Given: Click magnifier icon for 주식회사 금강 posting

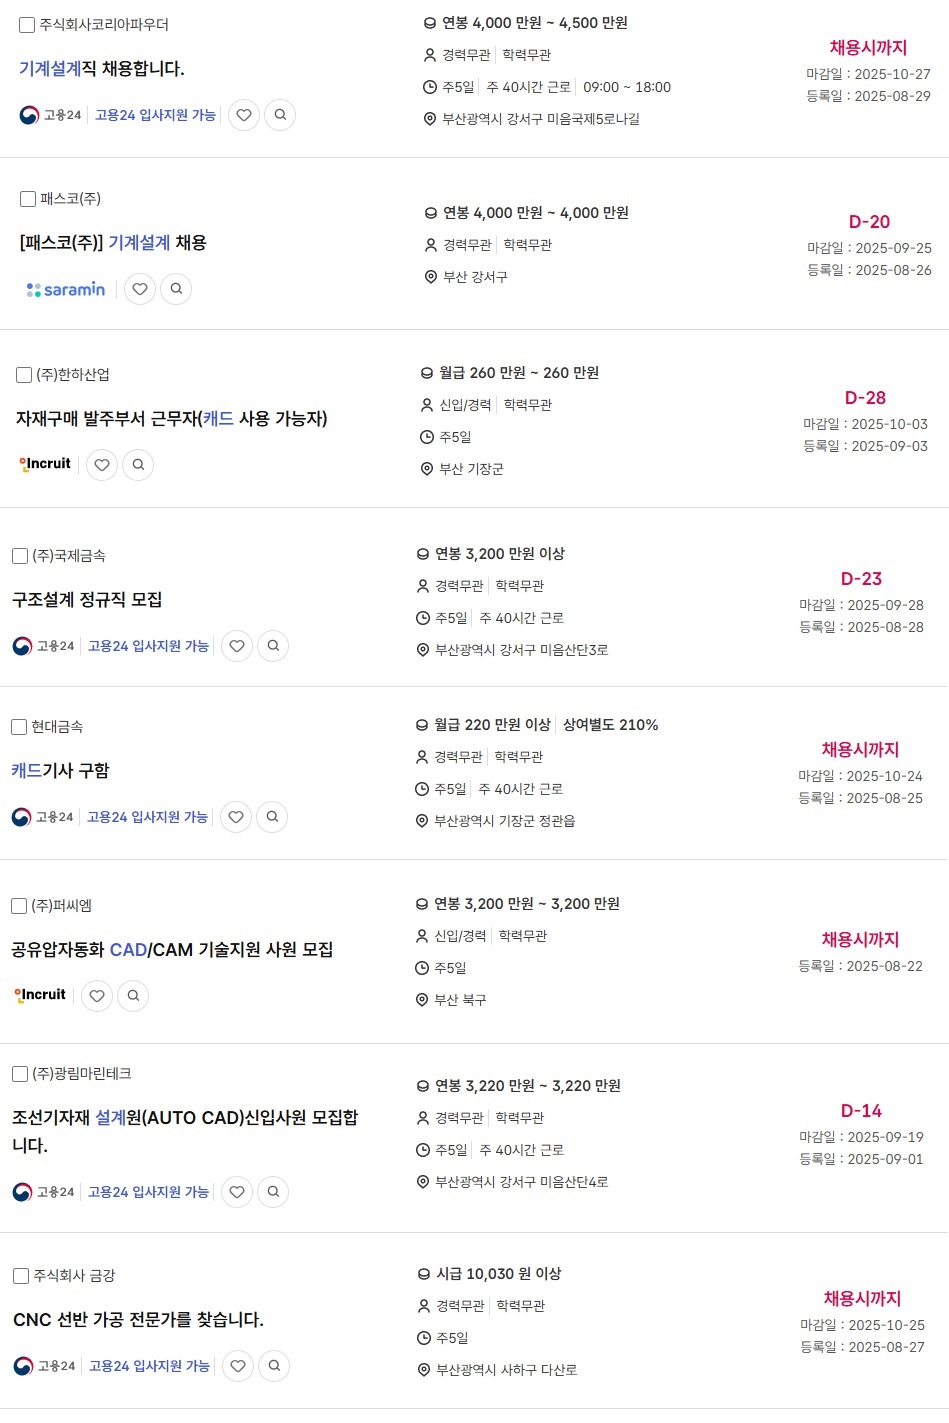Looking at the screenshot, I should [x=274, y=1366].
